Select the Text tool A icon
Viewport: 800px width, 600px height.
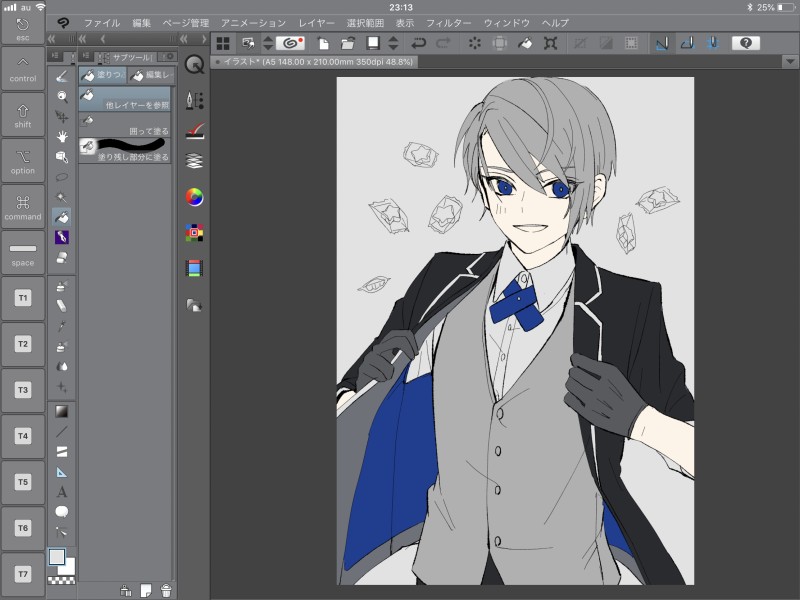[62, 492]
